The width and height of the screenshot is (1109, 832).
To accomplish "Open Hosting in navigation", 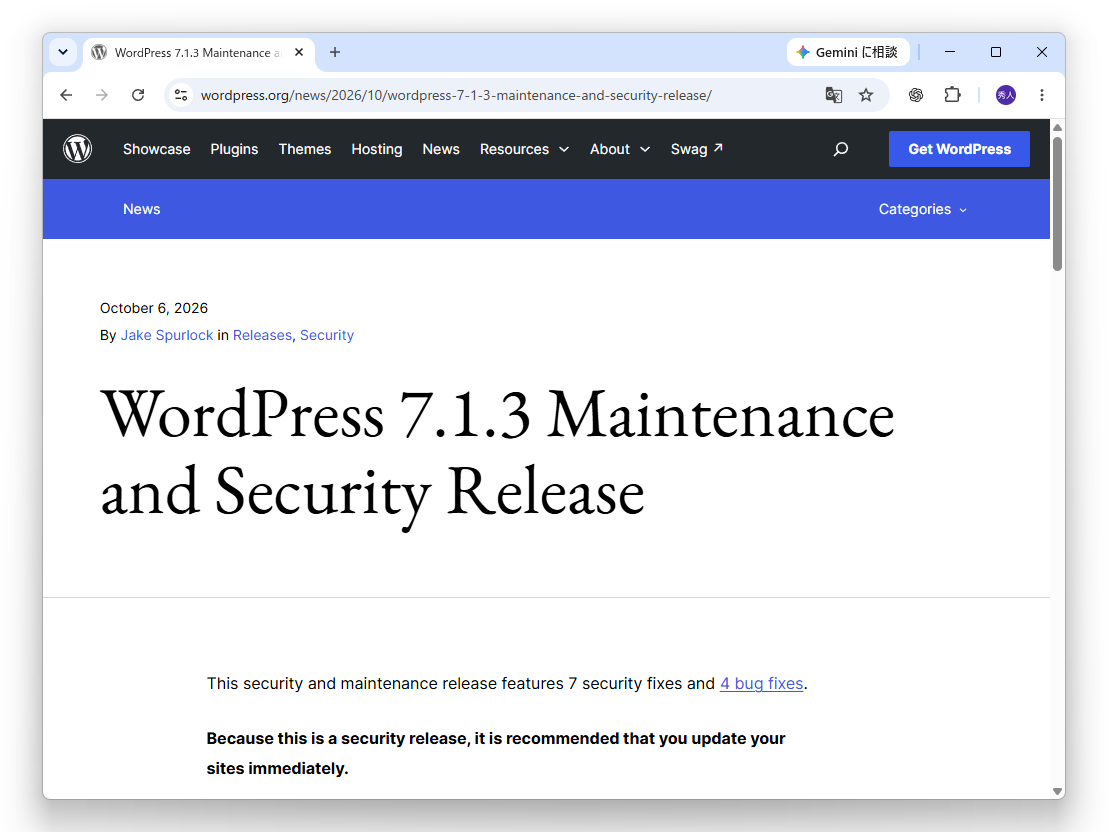I will click(377, 149).
